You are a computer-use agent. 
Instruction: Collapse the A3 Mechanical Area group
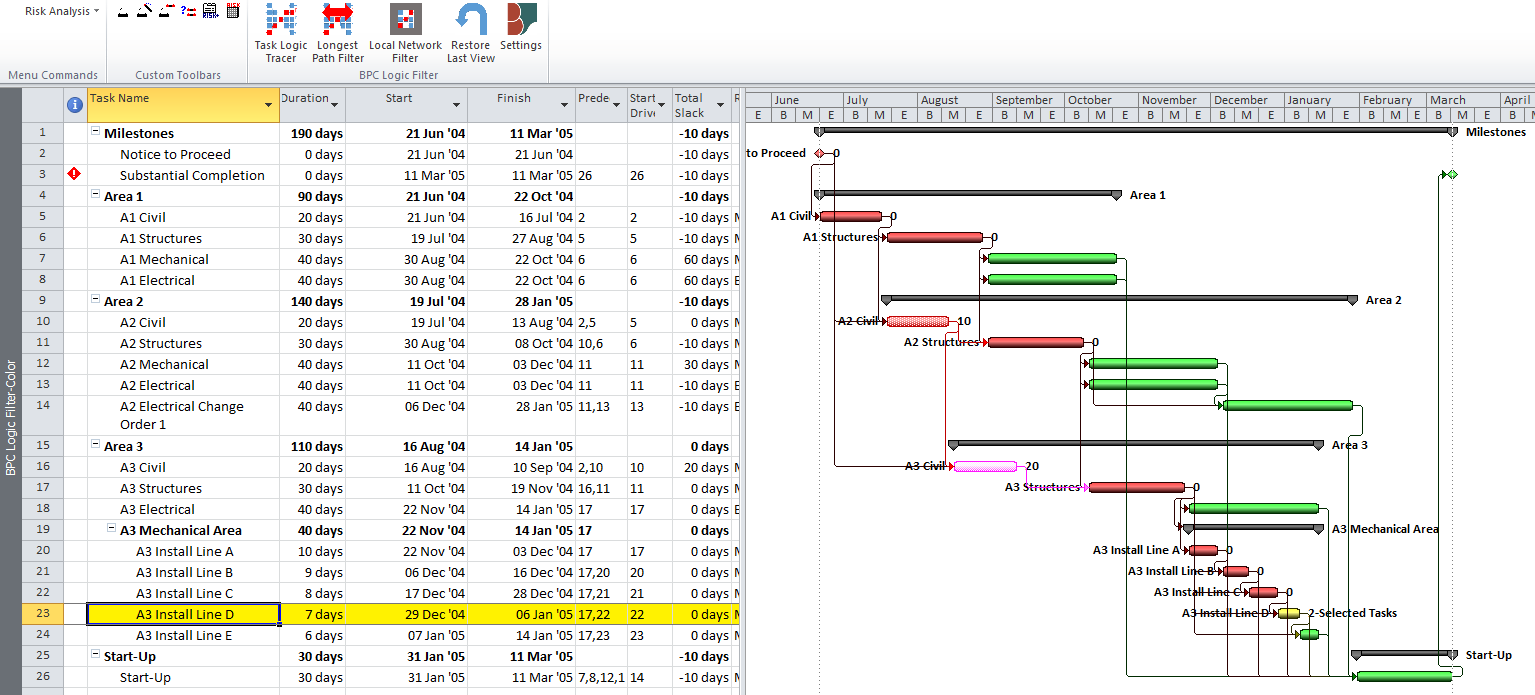coord(112,530)
